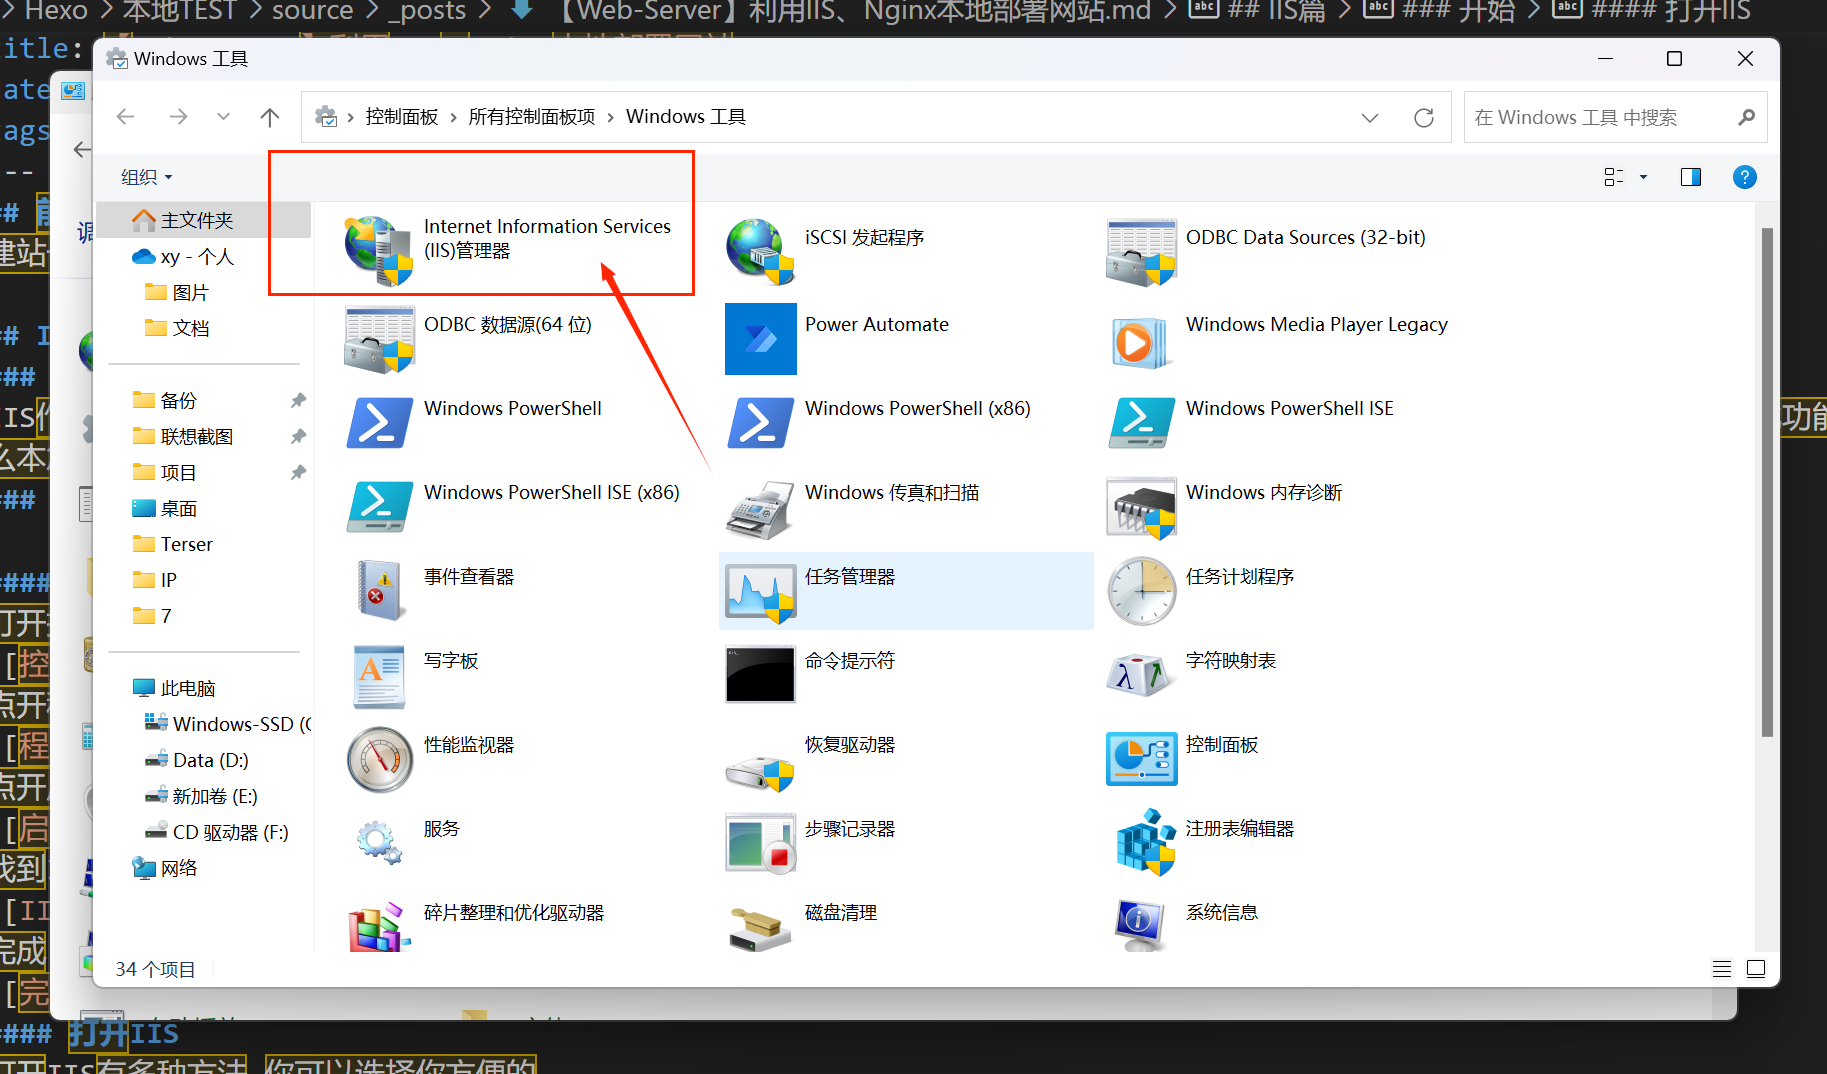Open Internet Information Services (IIS) manager icon
This screenshot has height=1074, width=1827.
[378, 250]
